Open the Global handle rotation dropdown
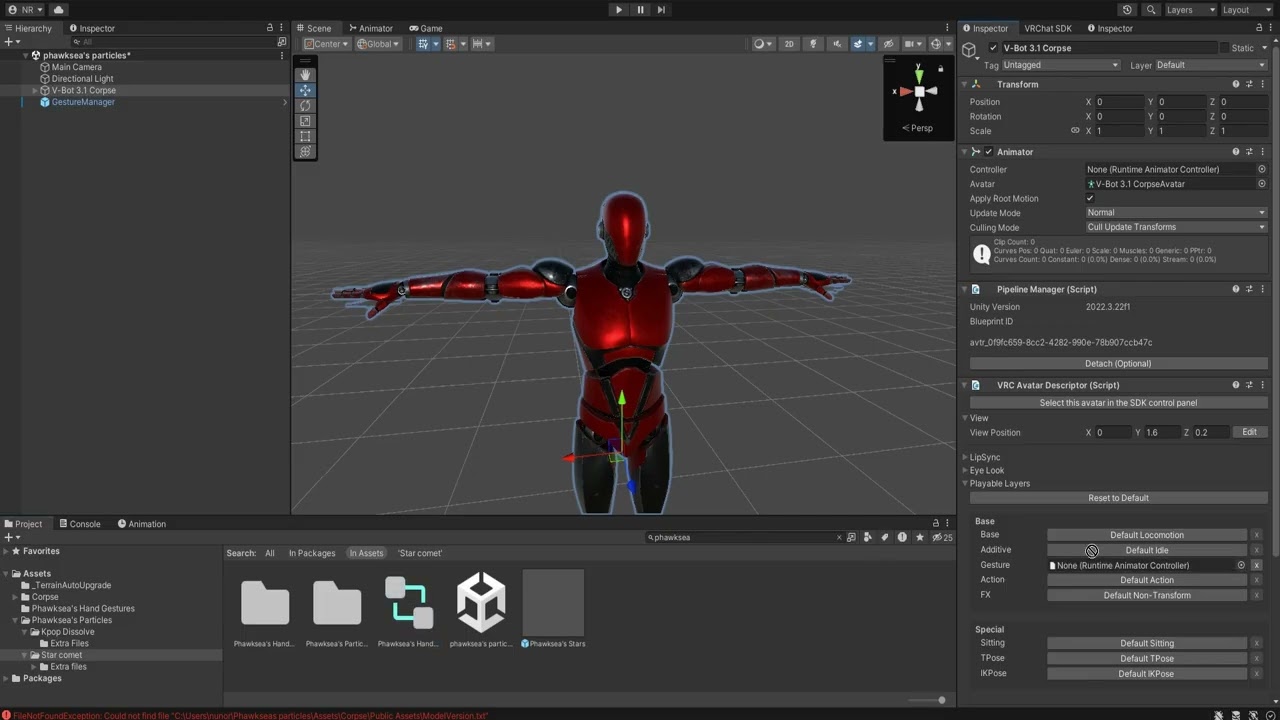 378,44
